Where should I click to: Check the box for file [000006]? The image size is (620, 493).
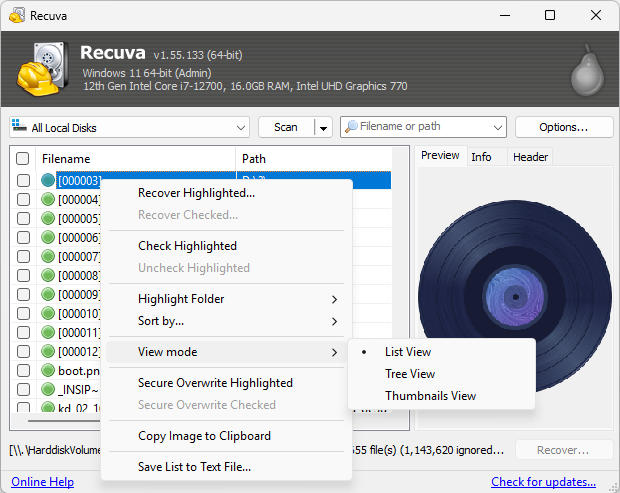click(23, 238)
